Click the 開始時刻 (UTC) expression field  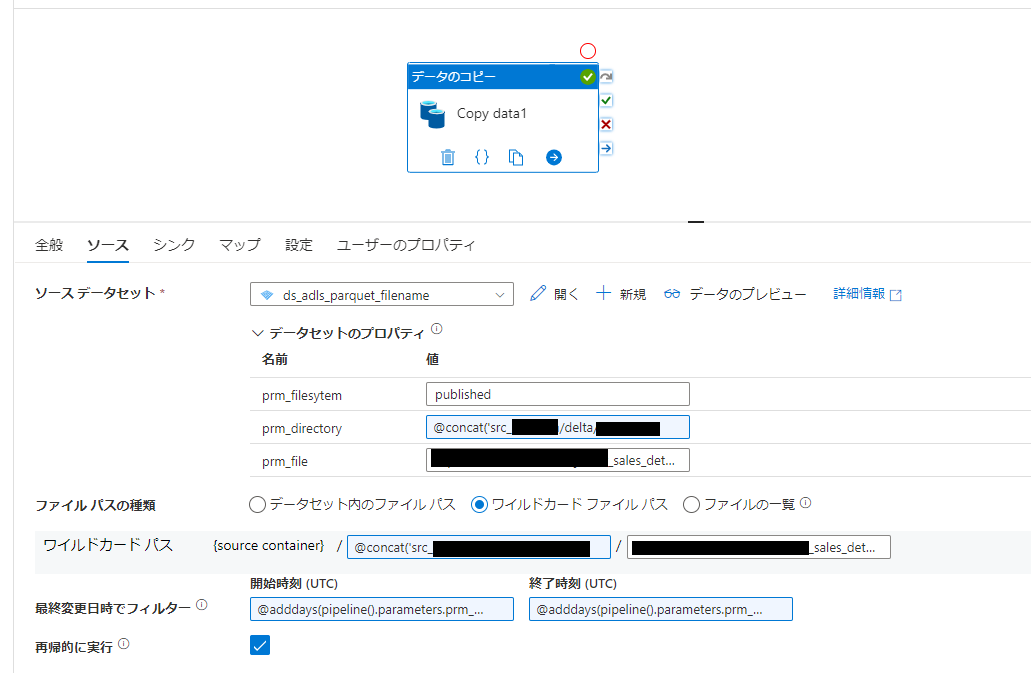[x=381, y=609]
